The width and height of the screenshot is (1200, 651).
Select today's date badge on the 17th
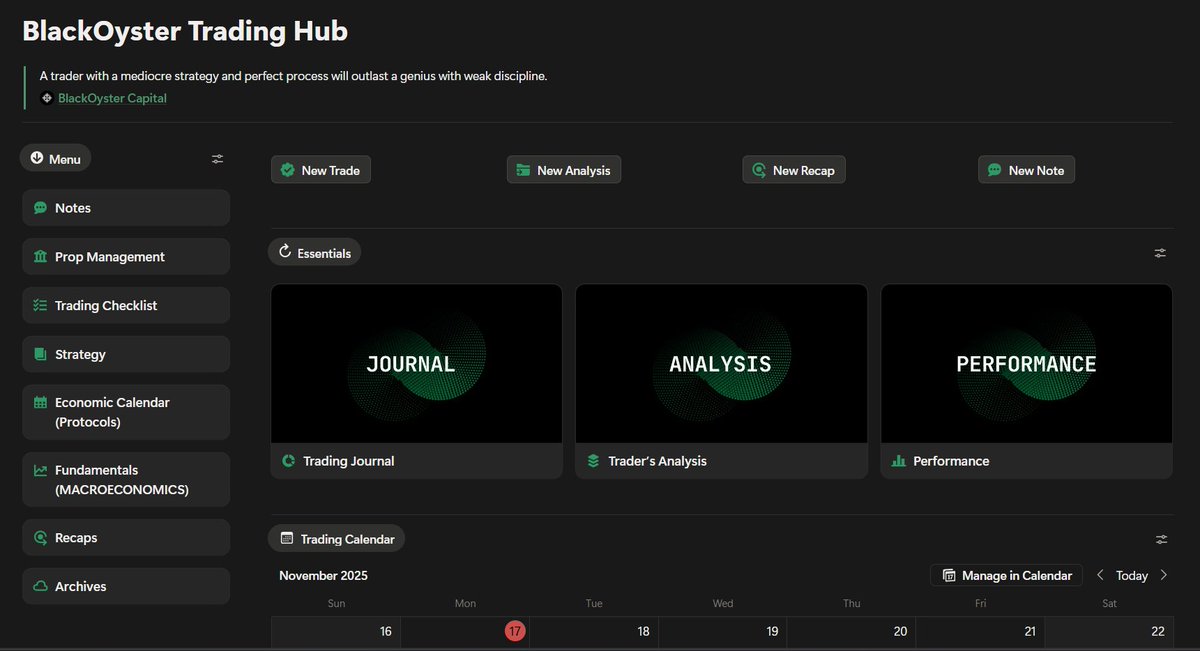tap(515, 631)
